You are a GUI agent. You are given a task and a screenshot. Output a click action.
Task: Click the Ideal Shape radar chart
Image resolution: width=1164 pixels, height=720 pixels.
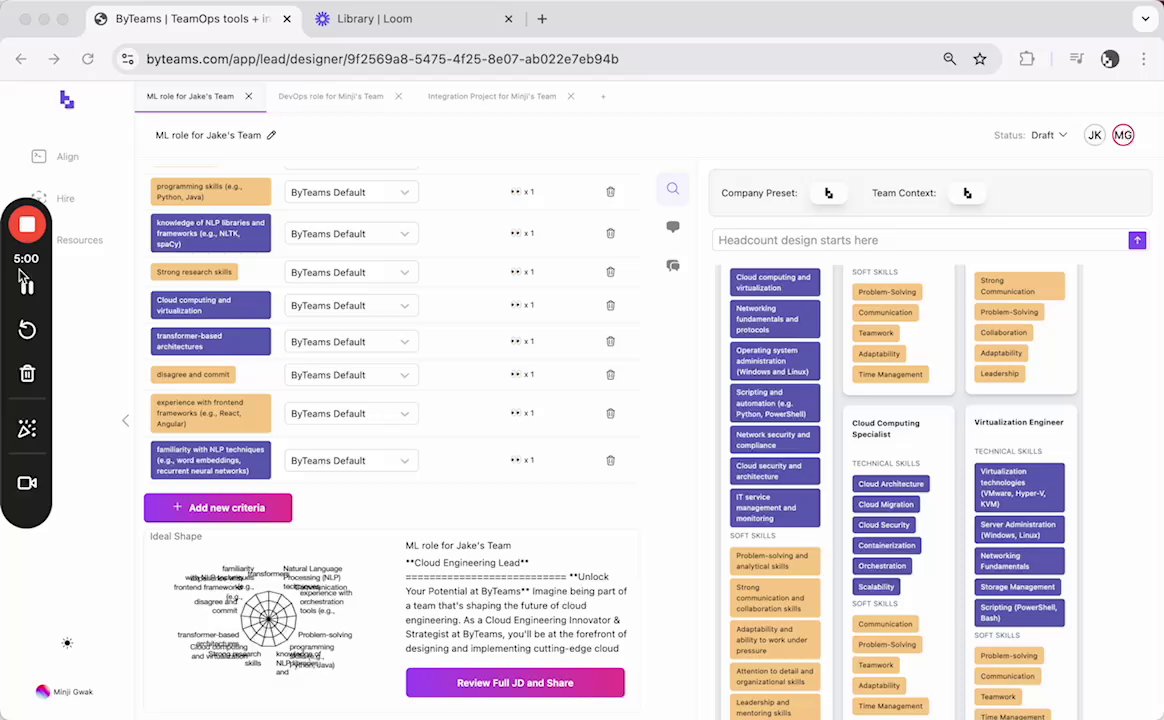point(268,618)
